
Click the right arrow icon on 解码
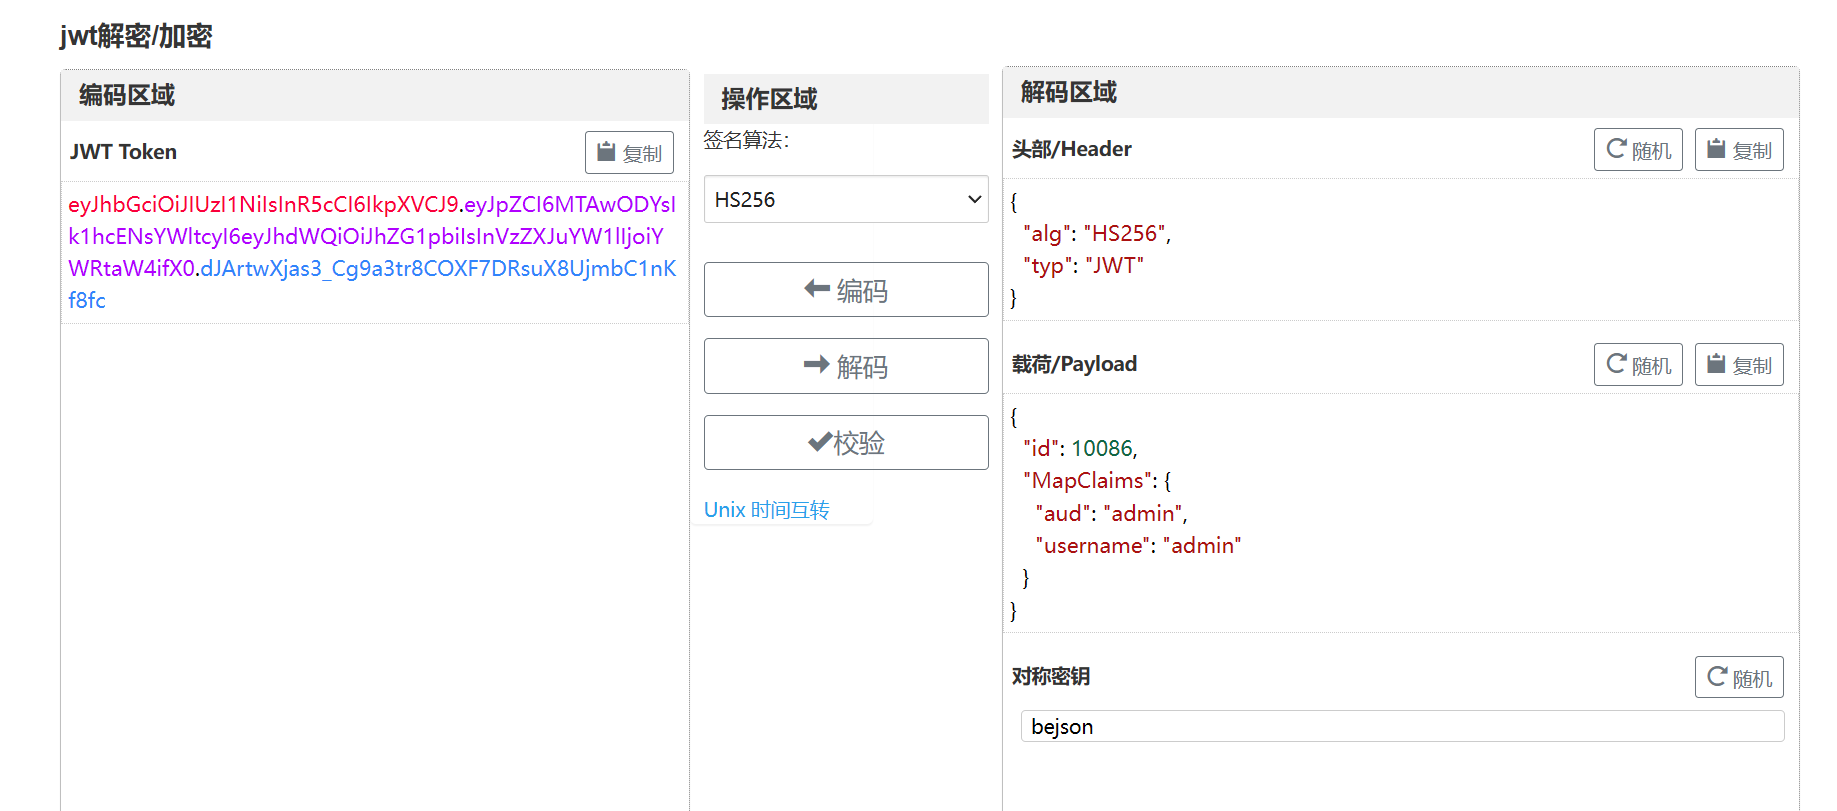817,365
